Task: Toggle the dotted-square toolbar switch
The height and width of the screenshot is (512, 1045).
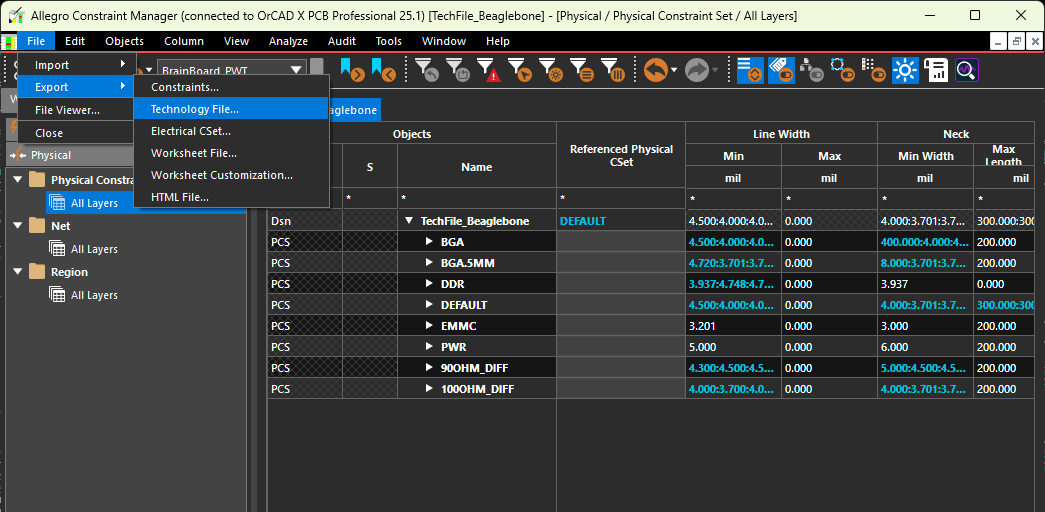Action: pyautogui.click(x=842, y=69)
